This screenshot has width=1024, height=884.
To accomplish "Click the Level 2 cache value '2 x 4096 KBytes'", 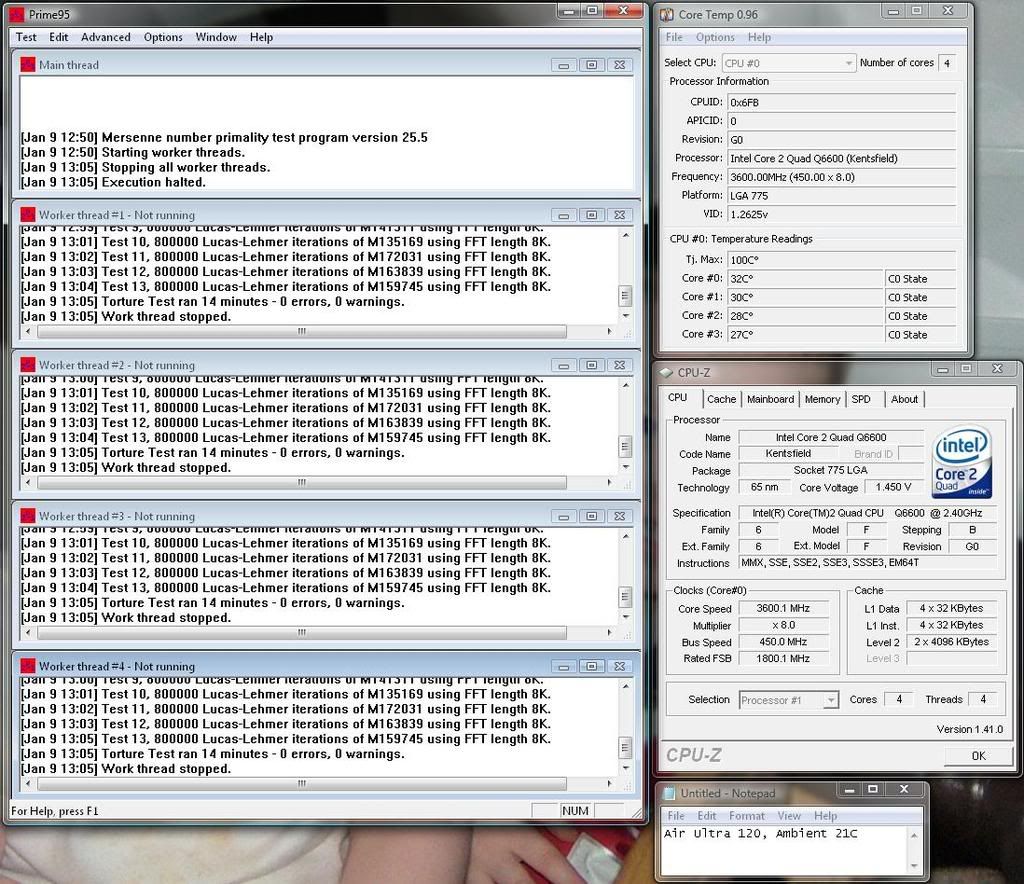I will coord(952,642).
